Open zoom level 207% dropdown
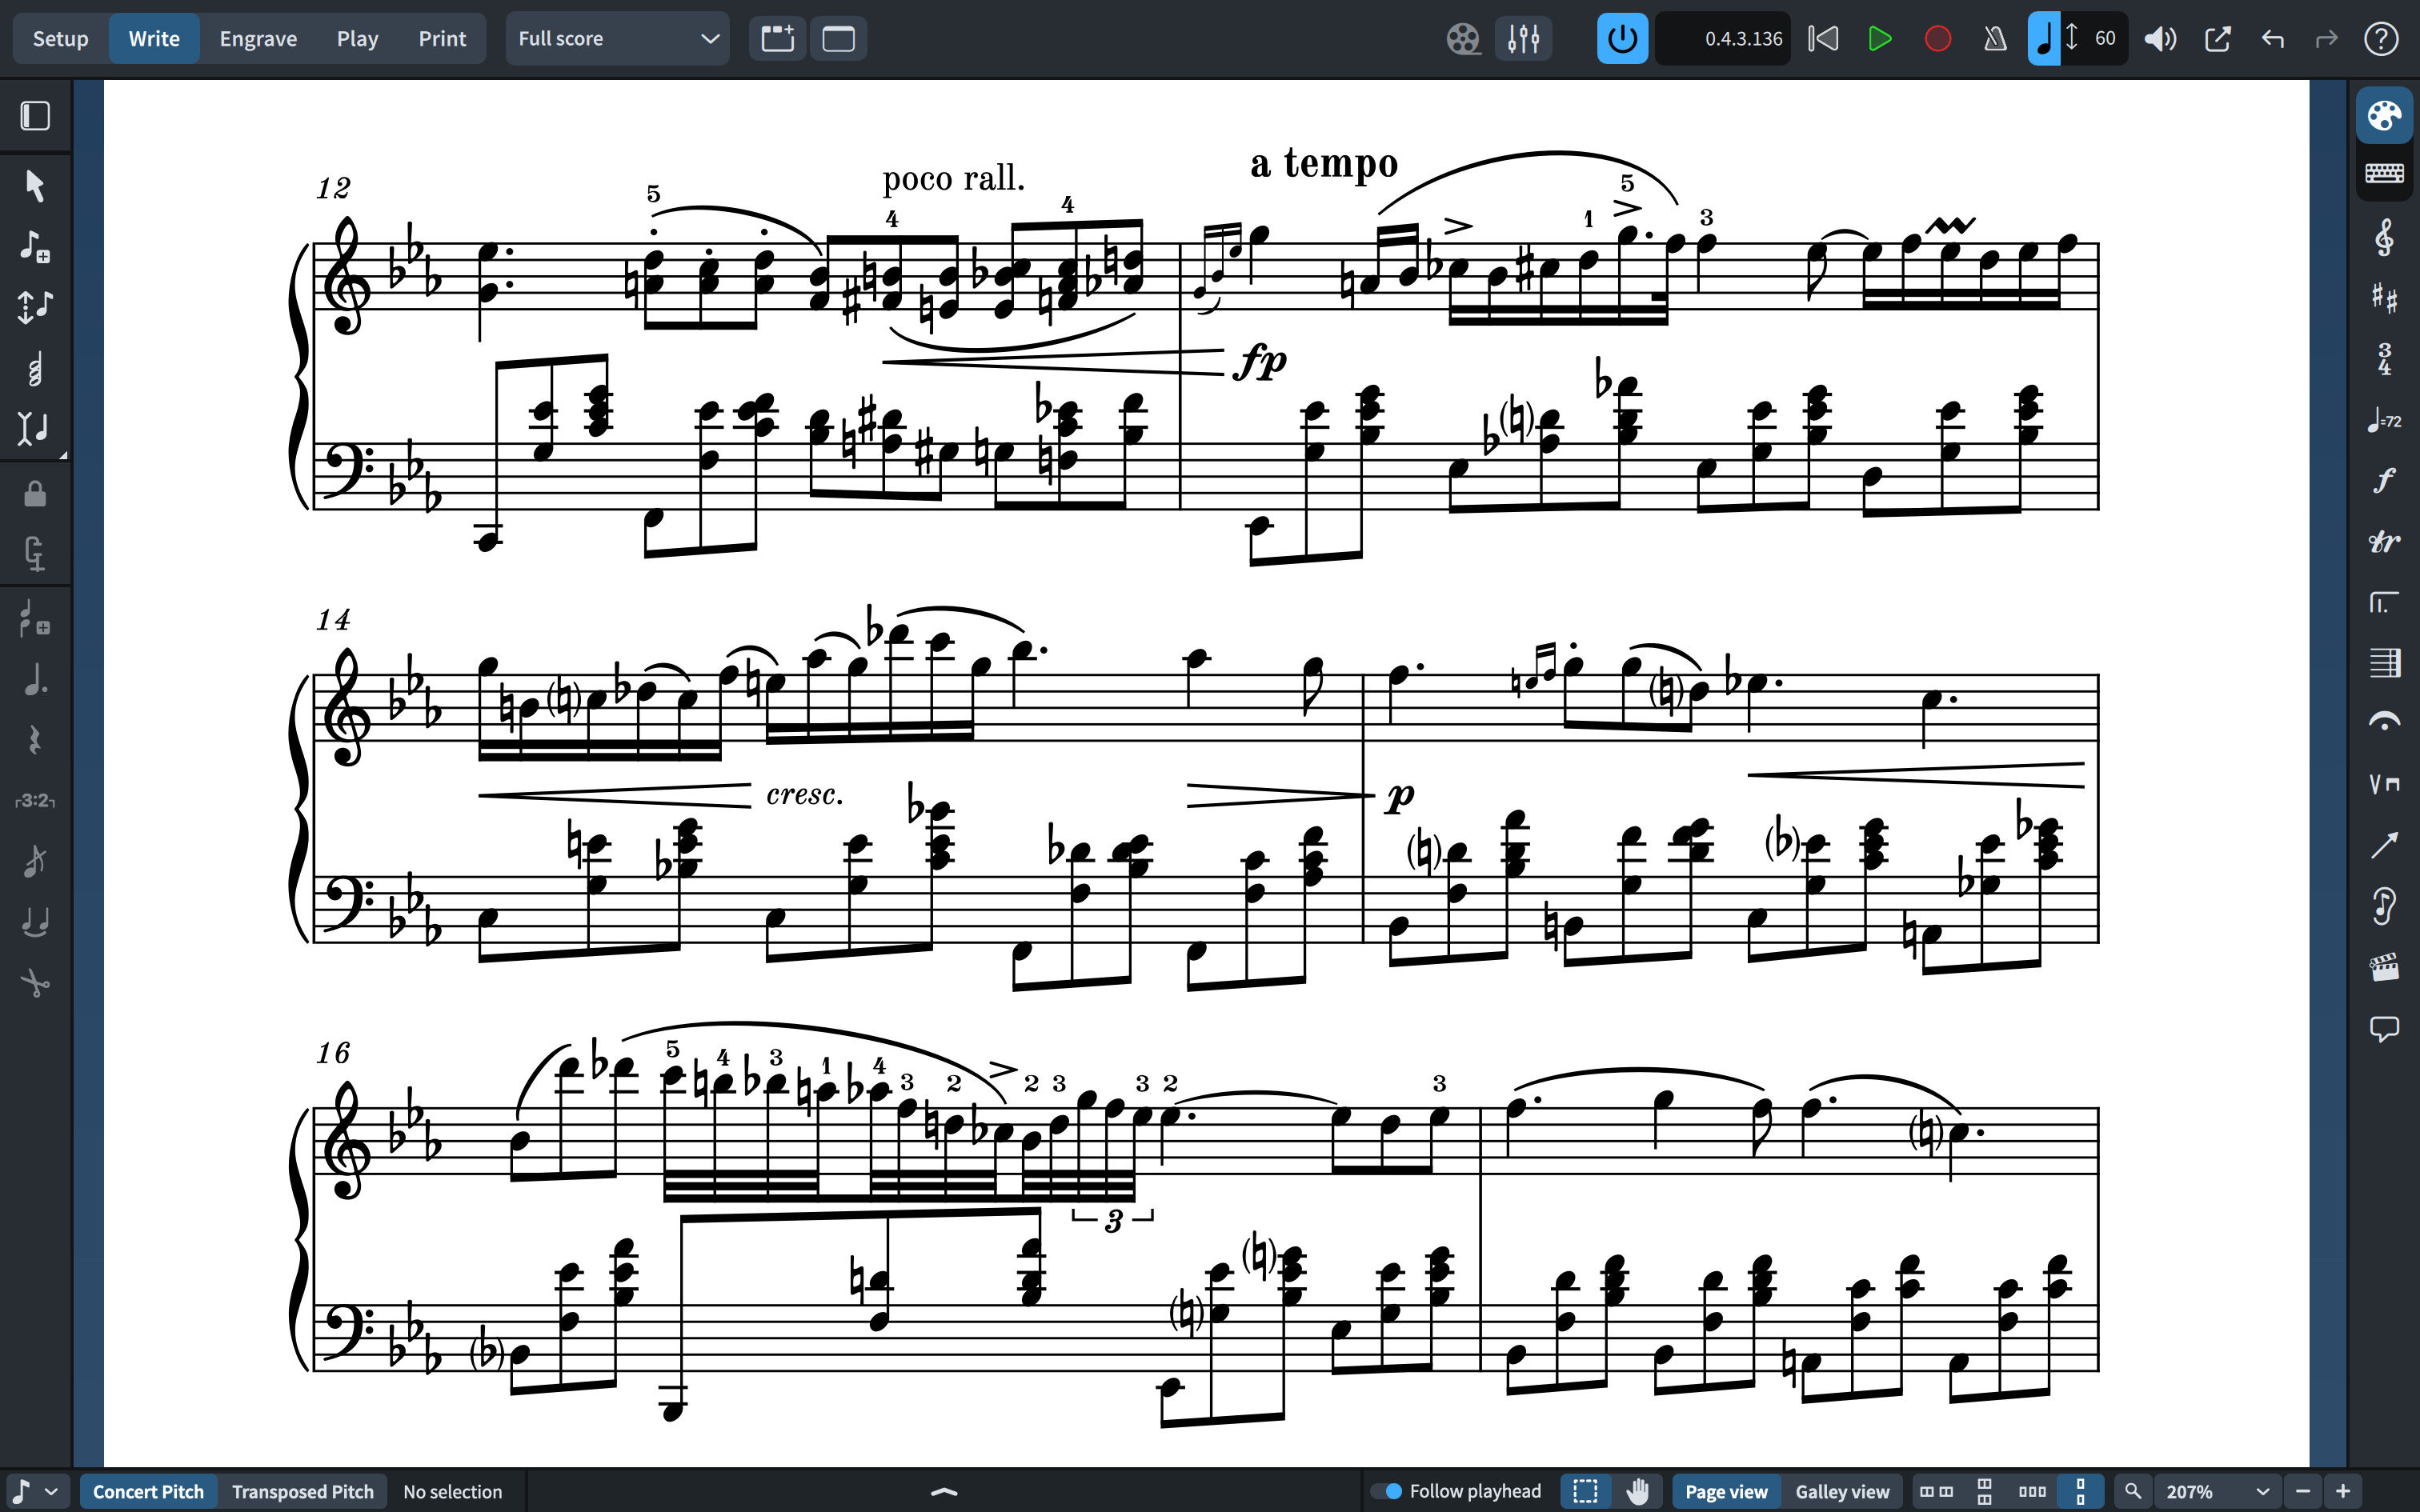 (2217, 1491)
